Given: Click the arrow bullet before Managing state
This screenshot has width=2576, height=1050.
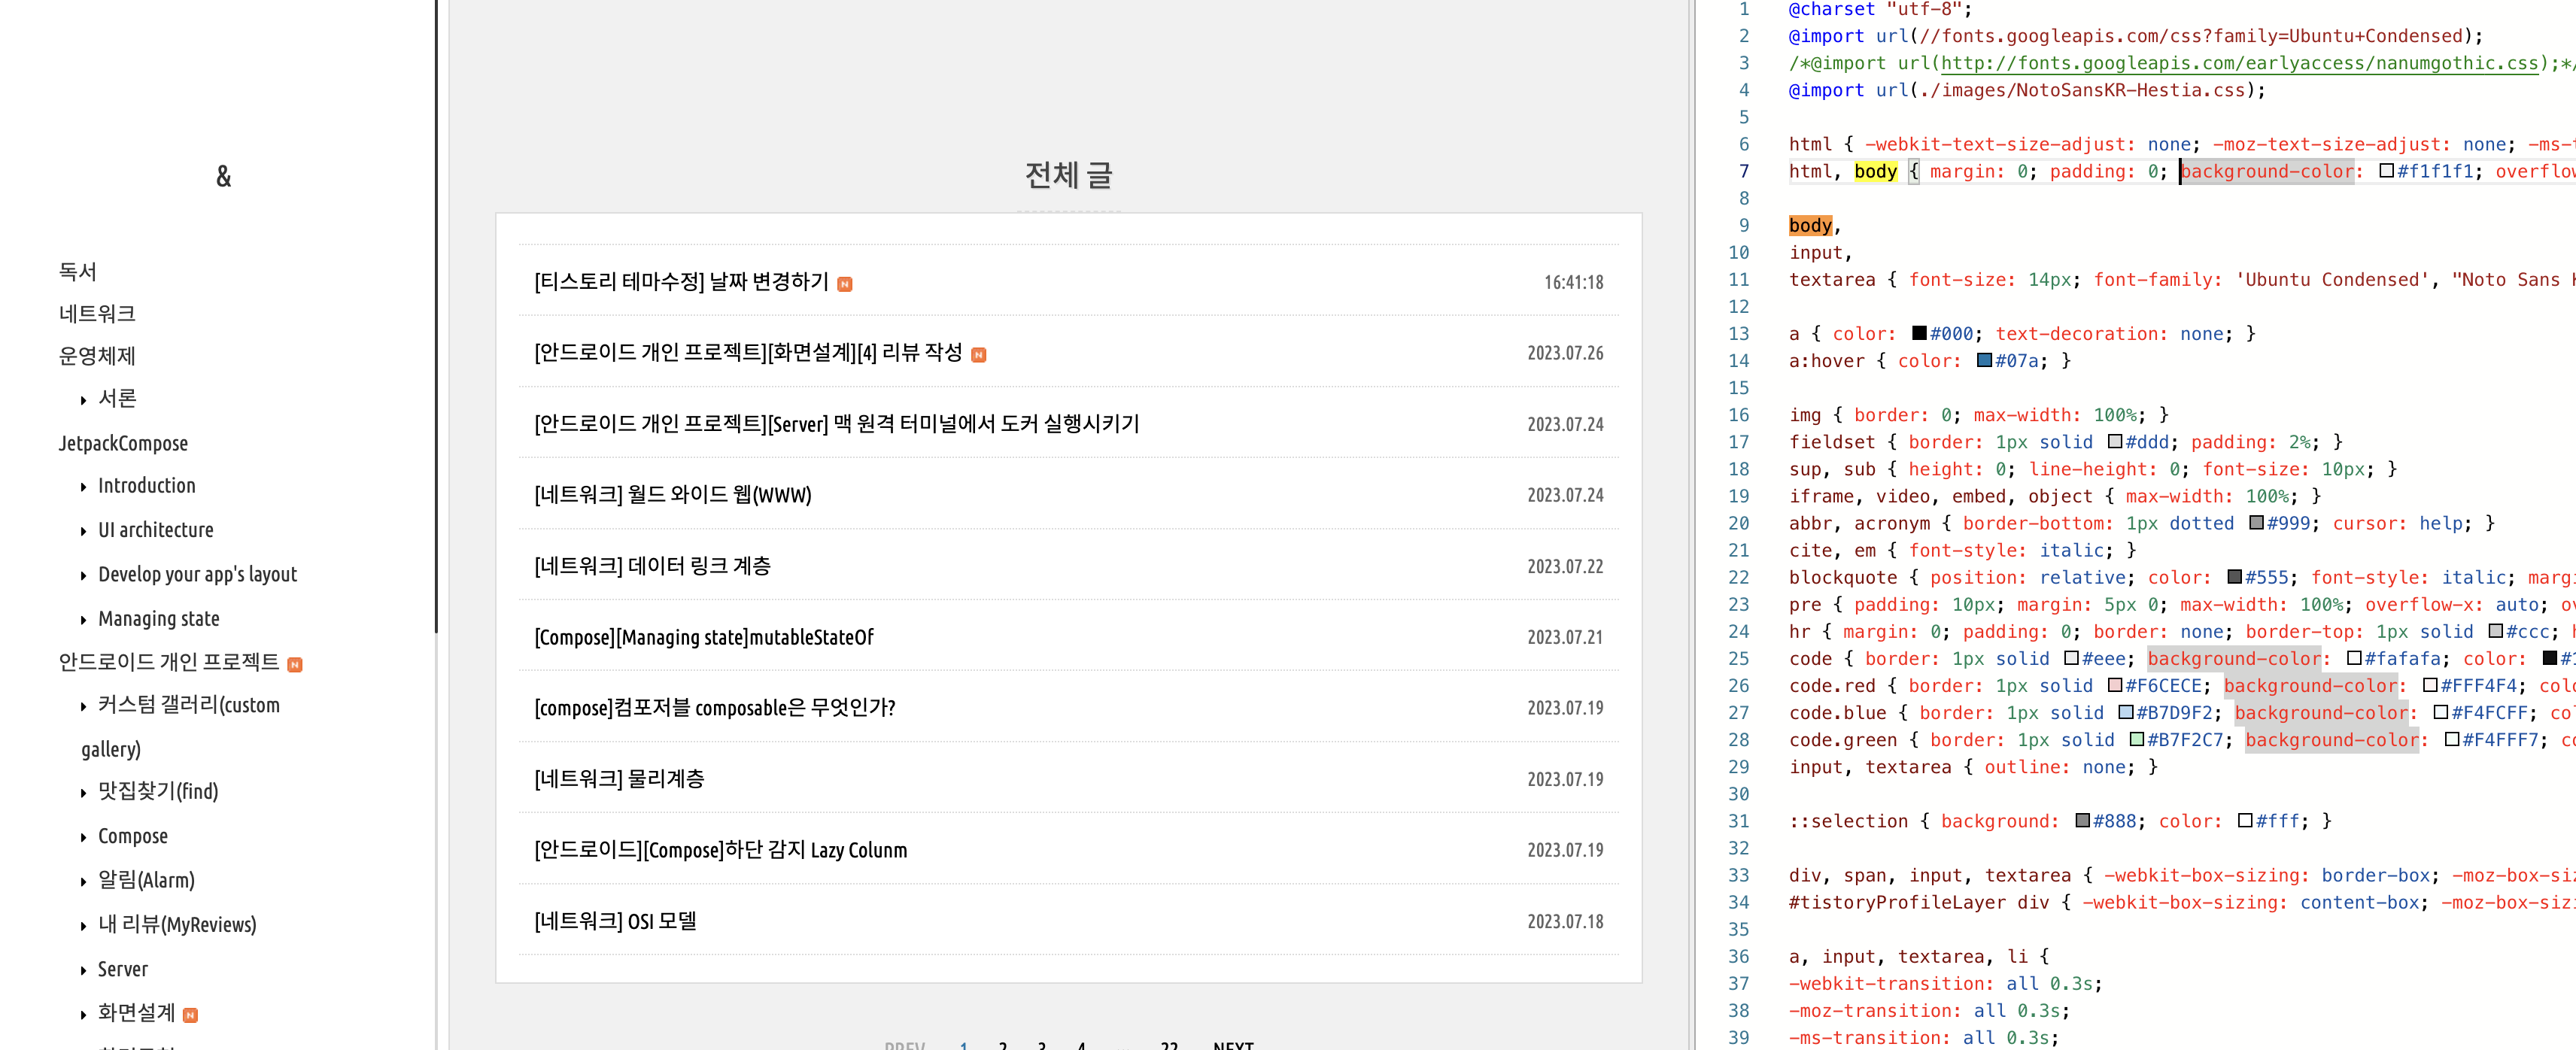Looking at the screenshot, I should (x=83, y=620).
